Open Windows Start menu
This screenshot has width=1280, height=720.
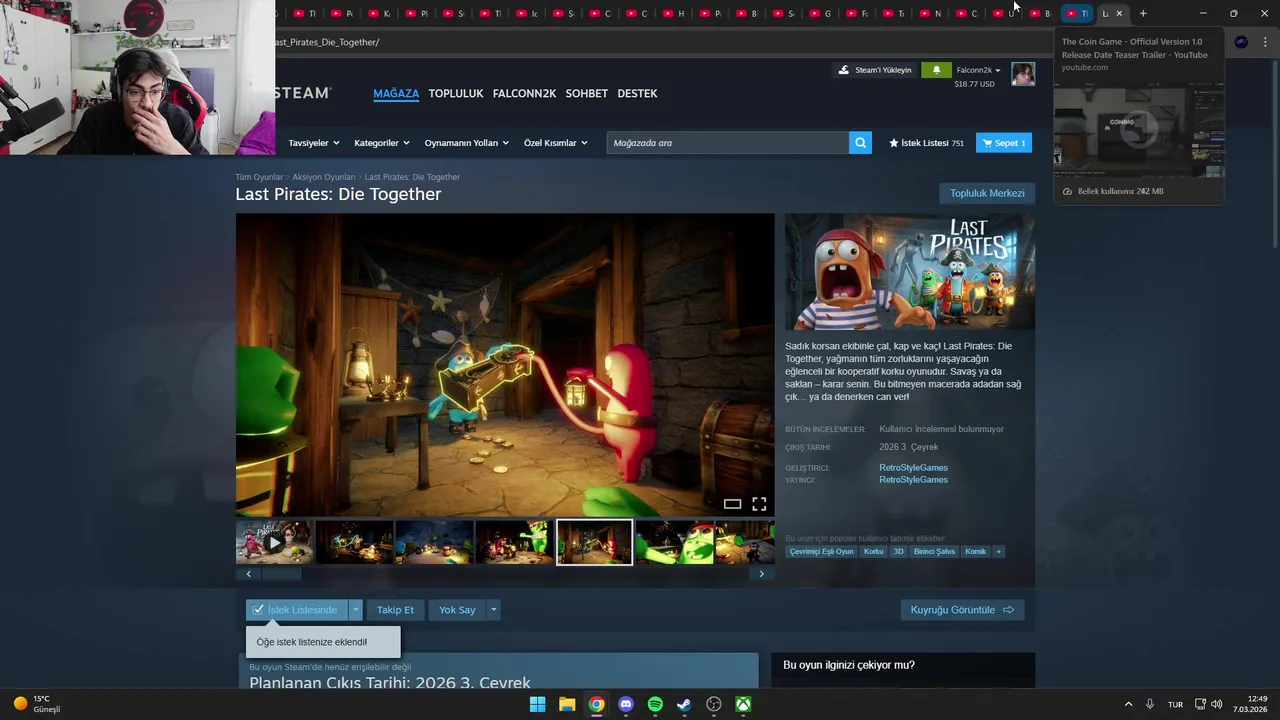(537, 704)
